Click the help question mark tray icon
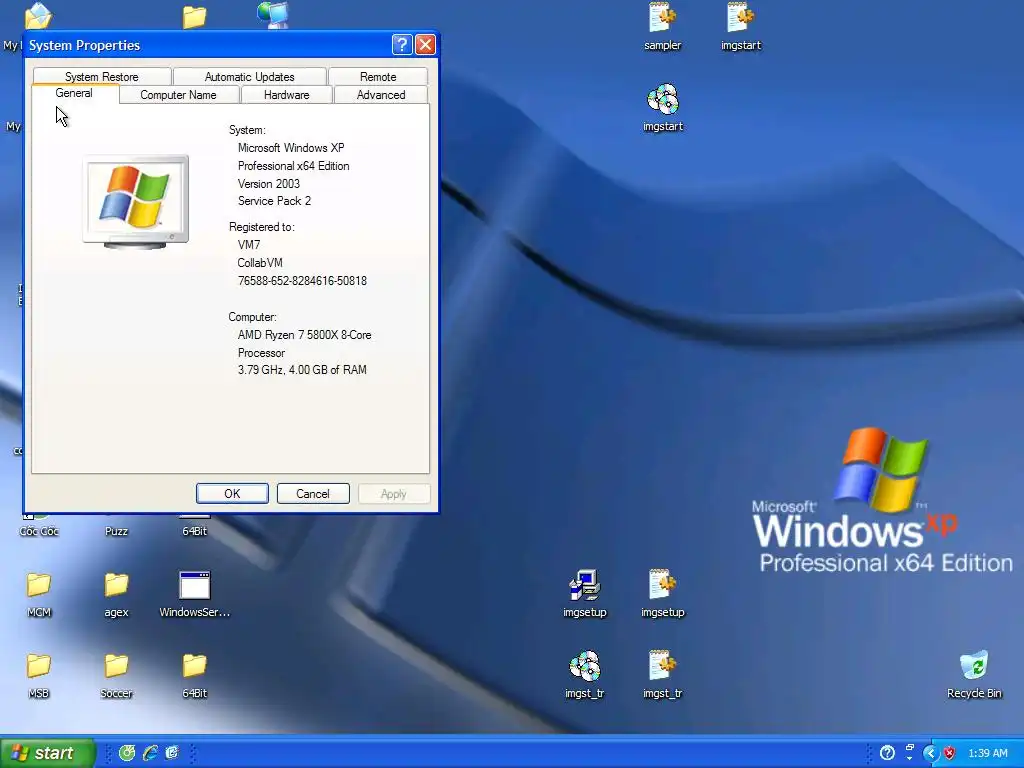 887,753
